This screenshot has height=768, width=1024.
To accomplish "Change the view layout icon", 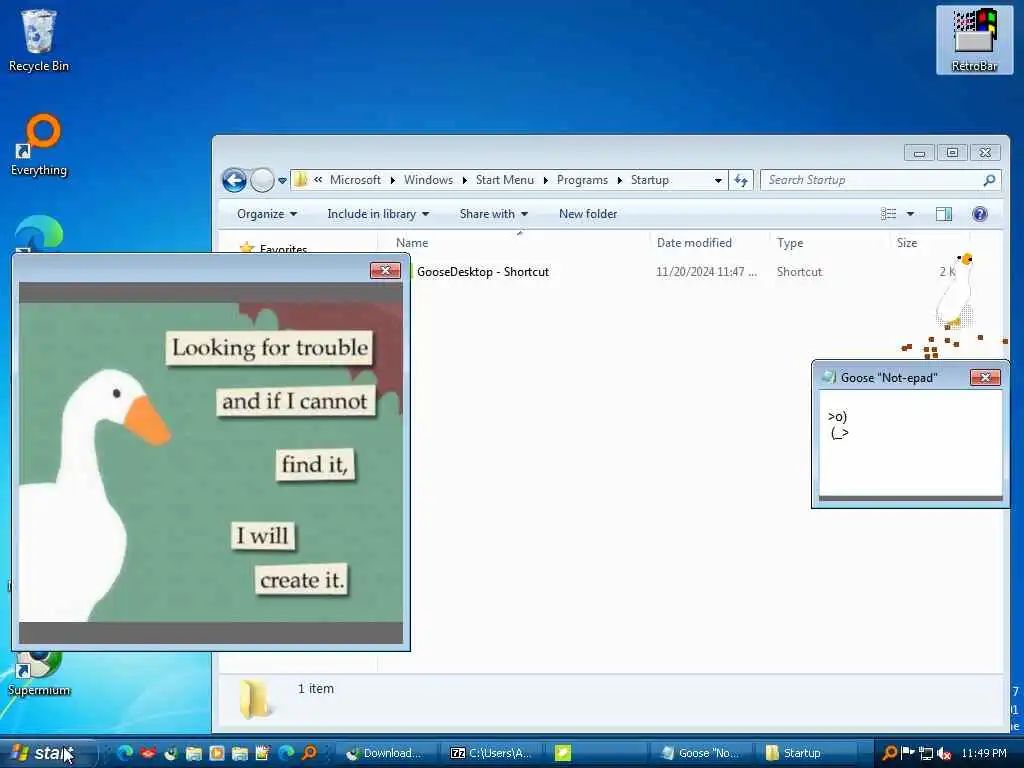I will pyautogui.click(x=888, y=214).
